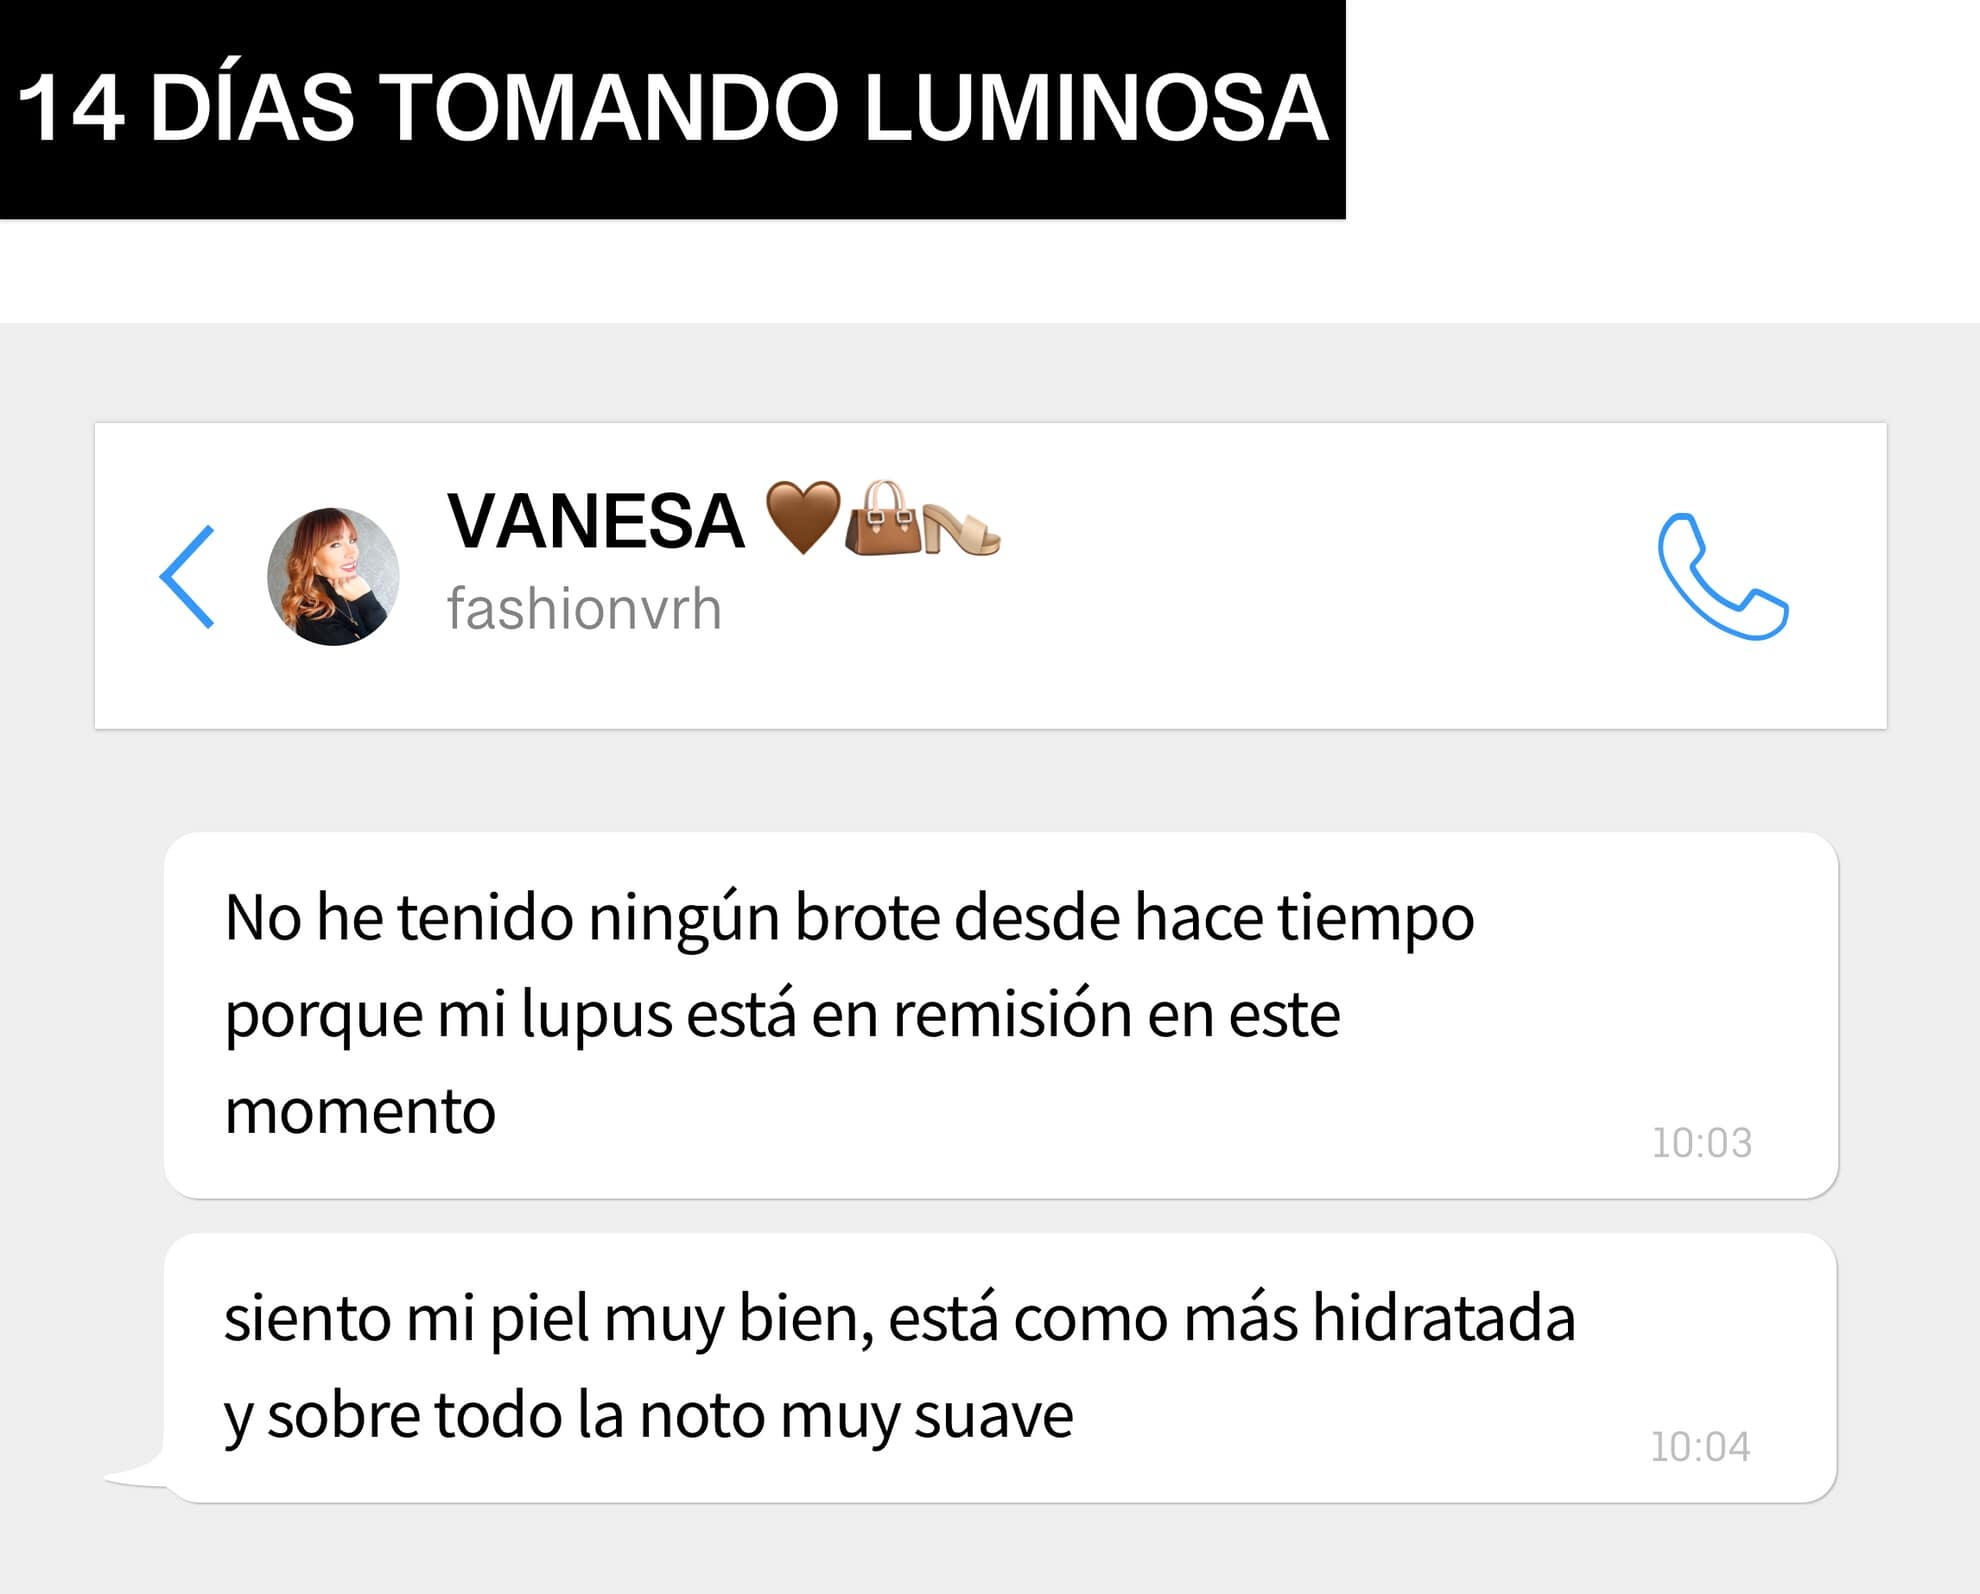Open Vanesa's round profile photo

(333, 577)
